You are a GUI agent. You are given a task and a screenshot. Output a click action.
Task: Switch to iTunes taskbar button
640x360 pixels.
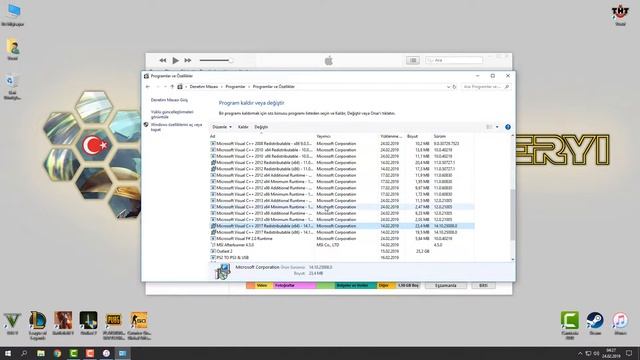pos(106,353)
